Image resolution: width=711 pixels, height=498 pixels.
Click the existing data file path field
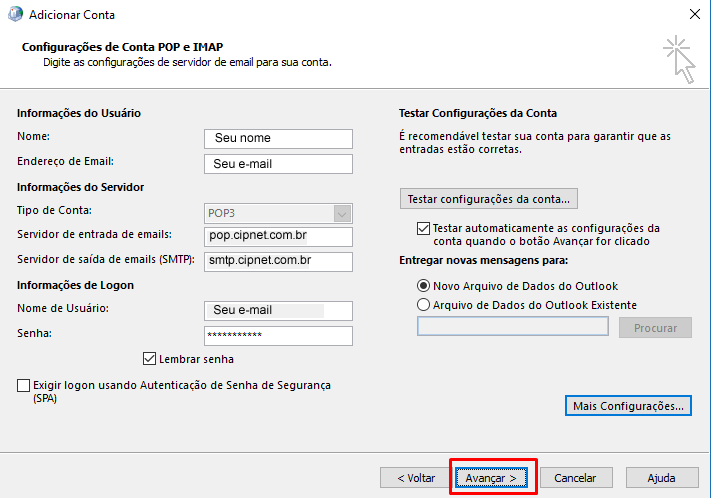pos(512,327)
